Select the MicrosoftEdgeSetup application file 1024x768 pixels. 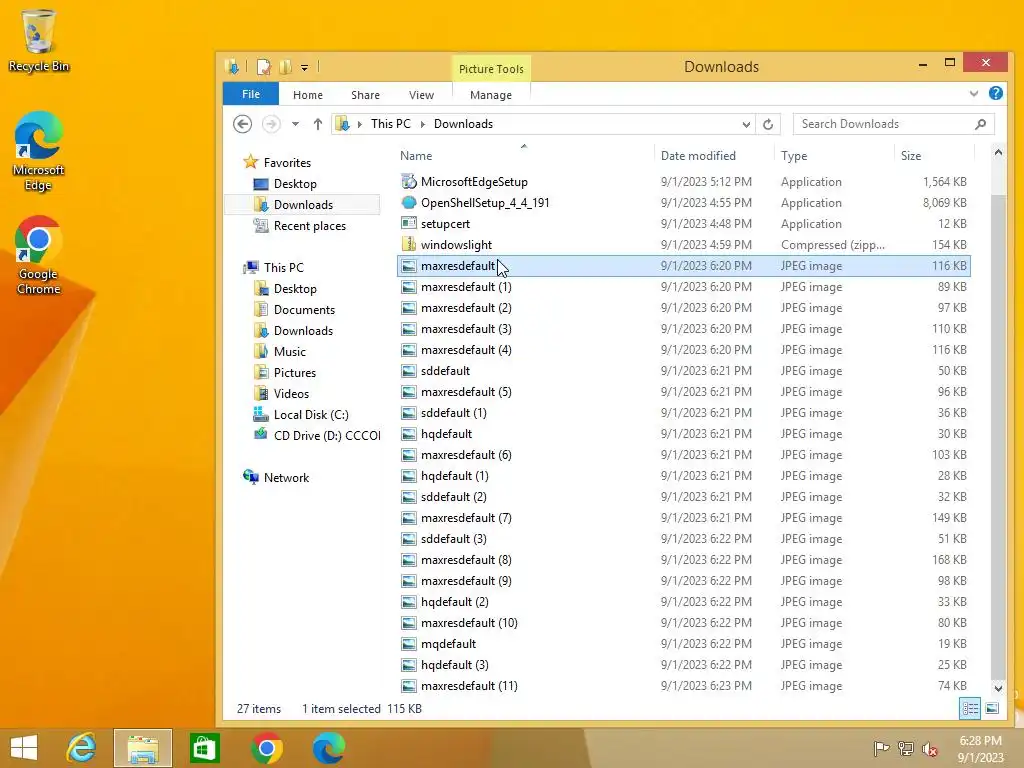pos(684,182)
